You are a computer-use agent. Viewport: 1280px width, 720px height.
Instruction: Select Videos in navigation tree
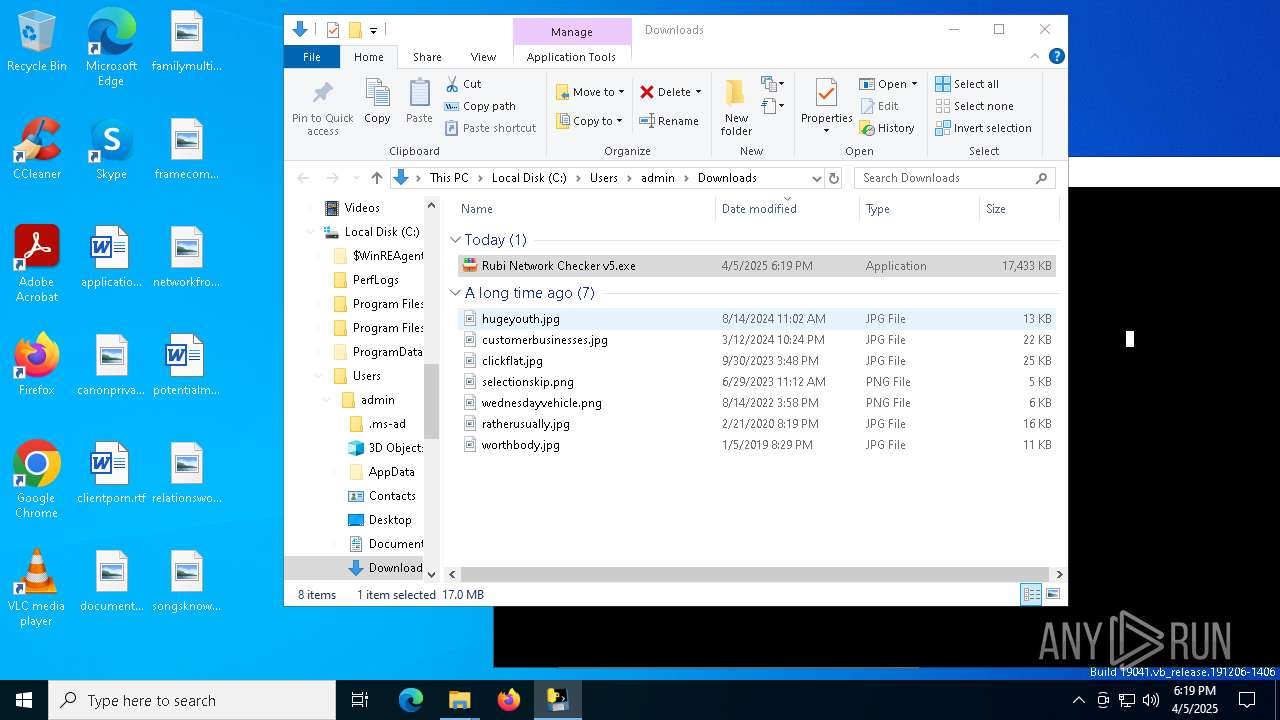[362, 208]
